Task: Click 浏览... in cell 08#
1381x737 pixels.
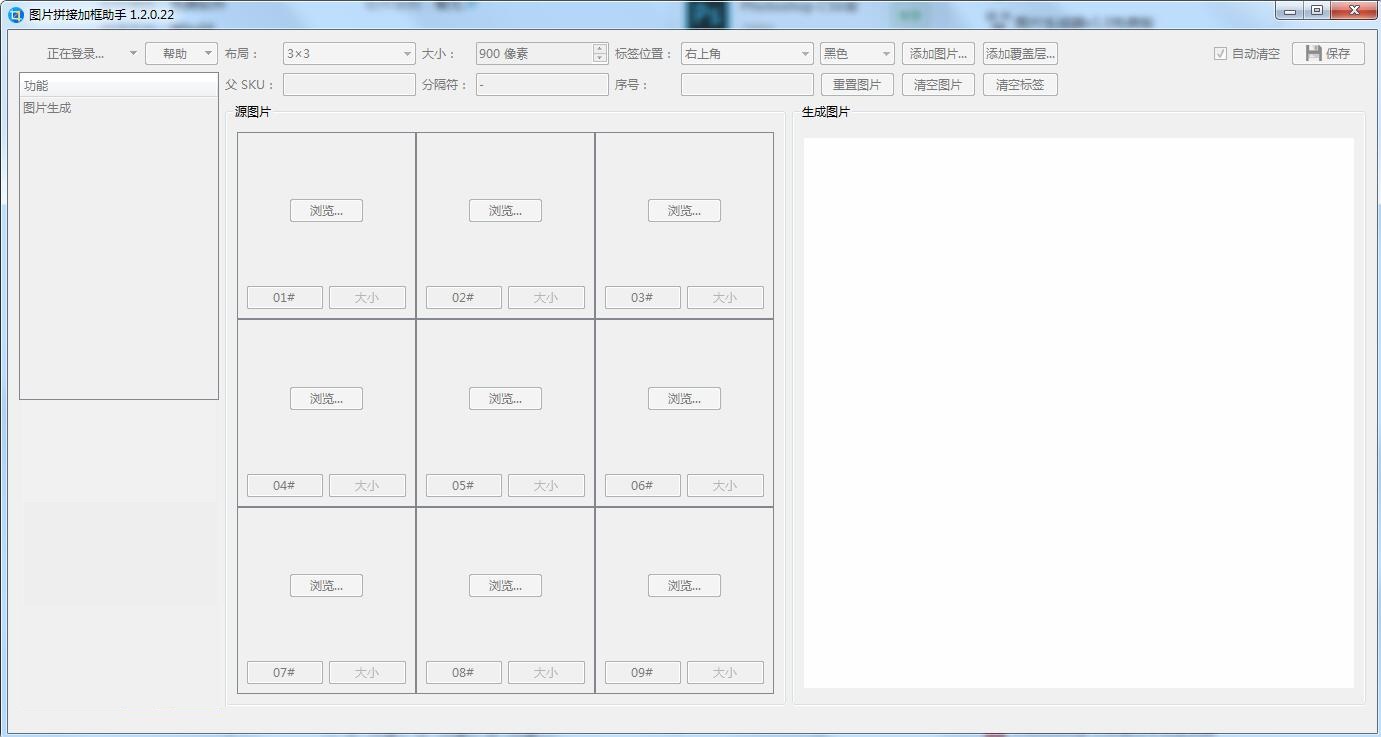Action: [x=505, y=586]
